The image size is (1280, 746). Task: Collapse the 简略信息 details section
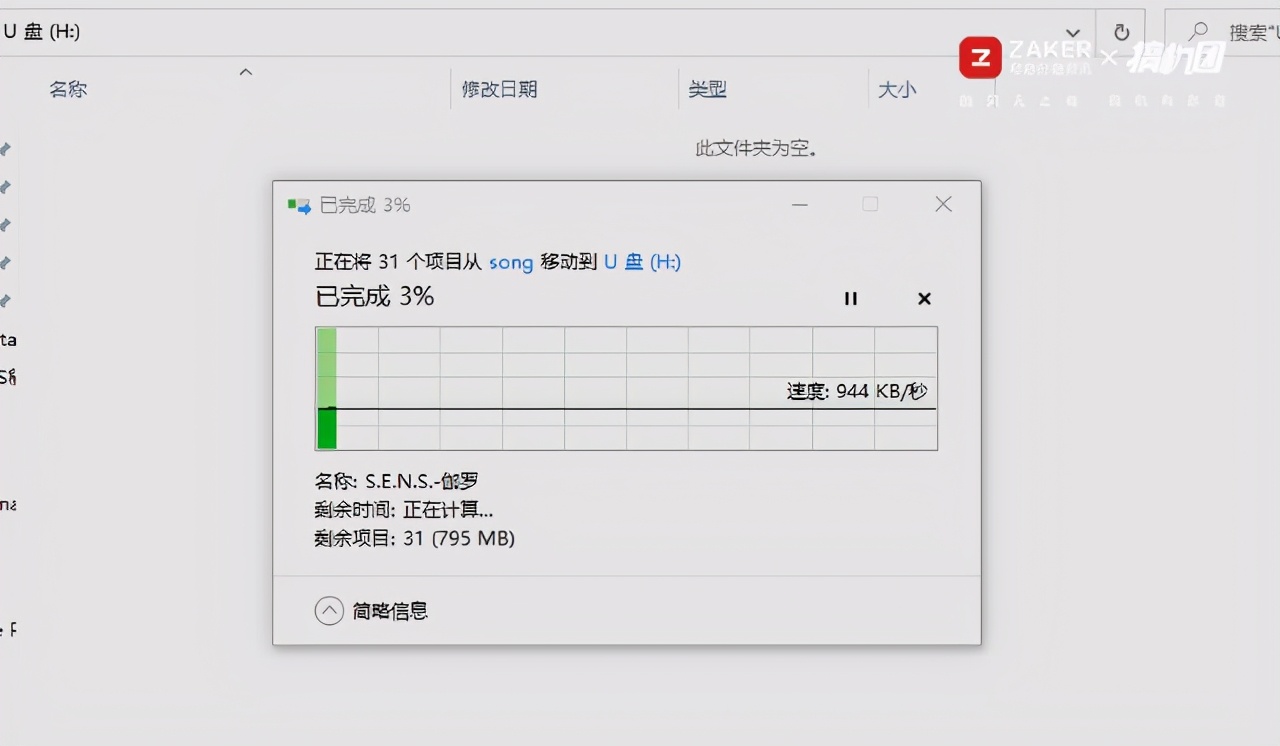329,610
